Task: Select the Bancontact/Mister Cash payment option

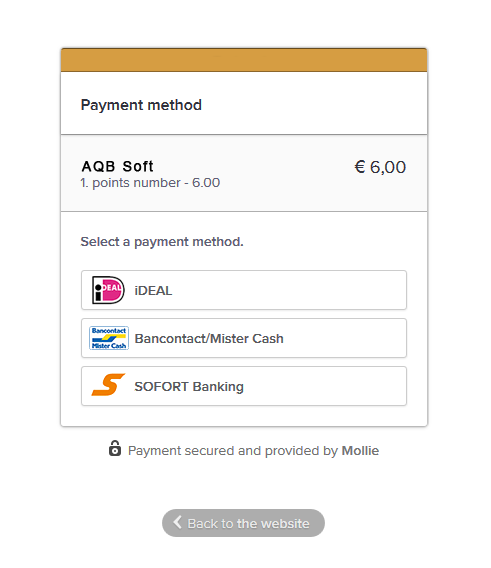Action: (x=244, y=338)
